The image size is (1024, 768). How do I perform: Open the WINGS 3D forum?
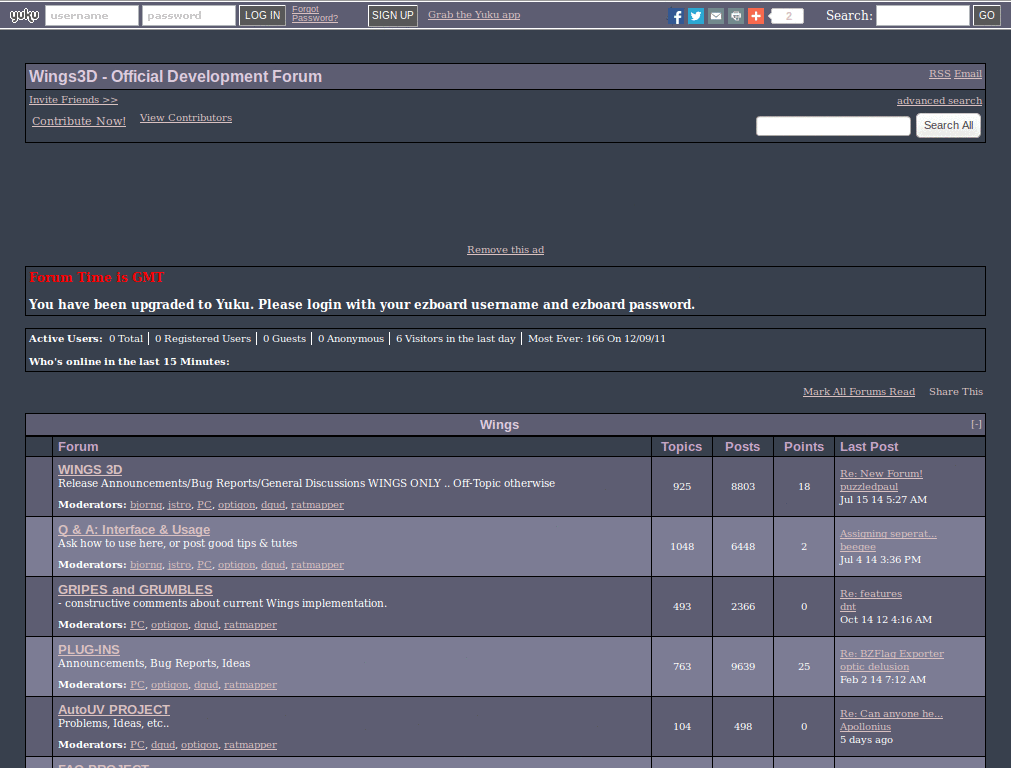pyautogui.click(x=90, y=470)
